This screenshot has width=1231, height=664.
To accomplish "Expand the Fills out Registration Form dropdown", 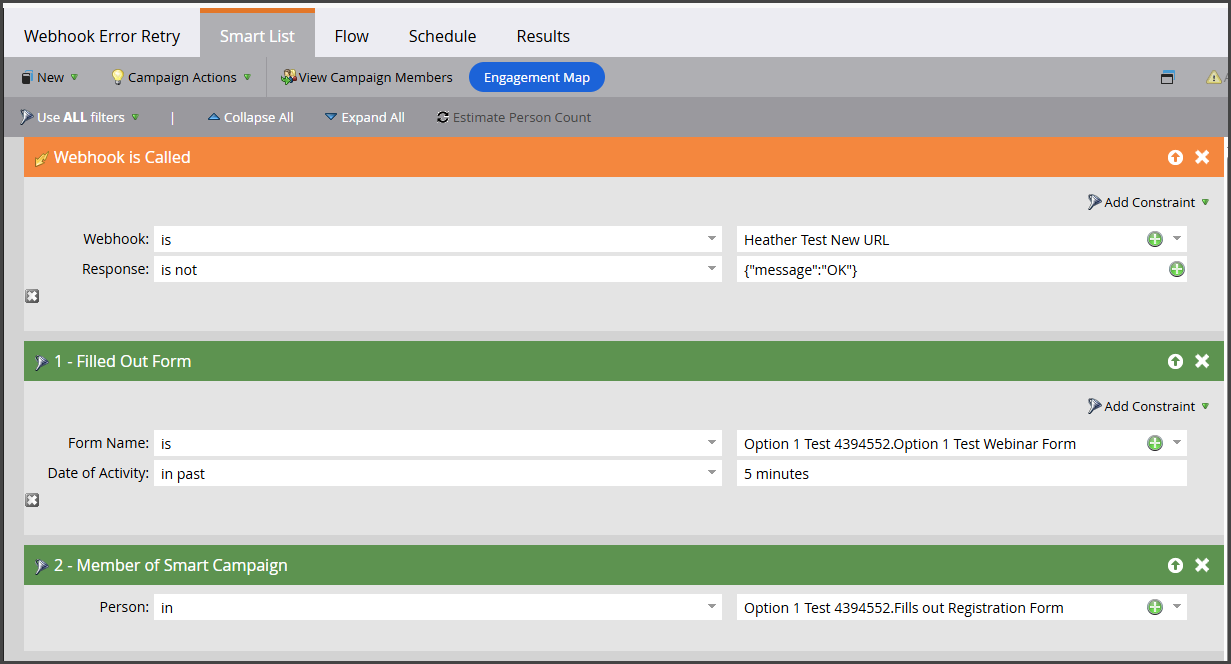I will coord(1177,607).
